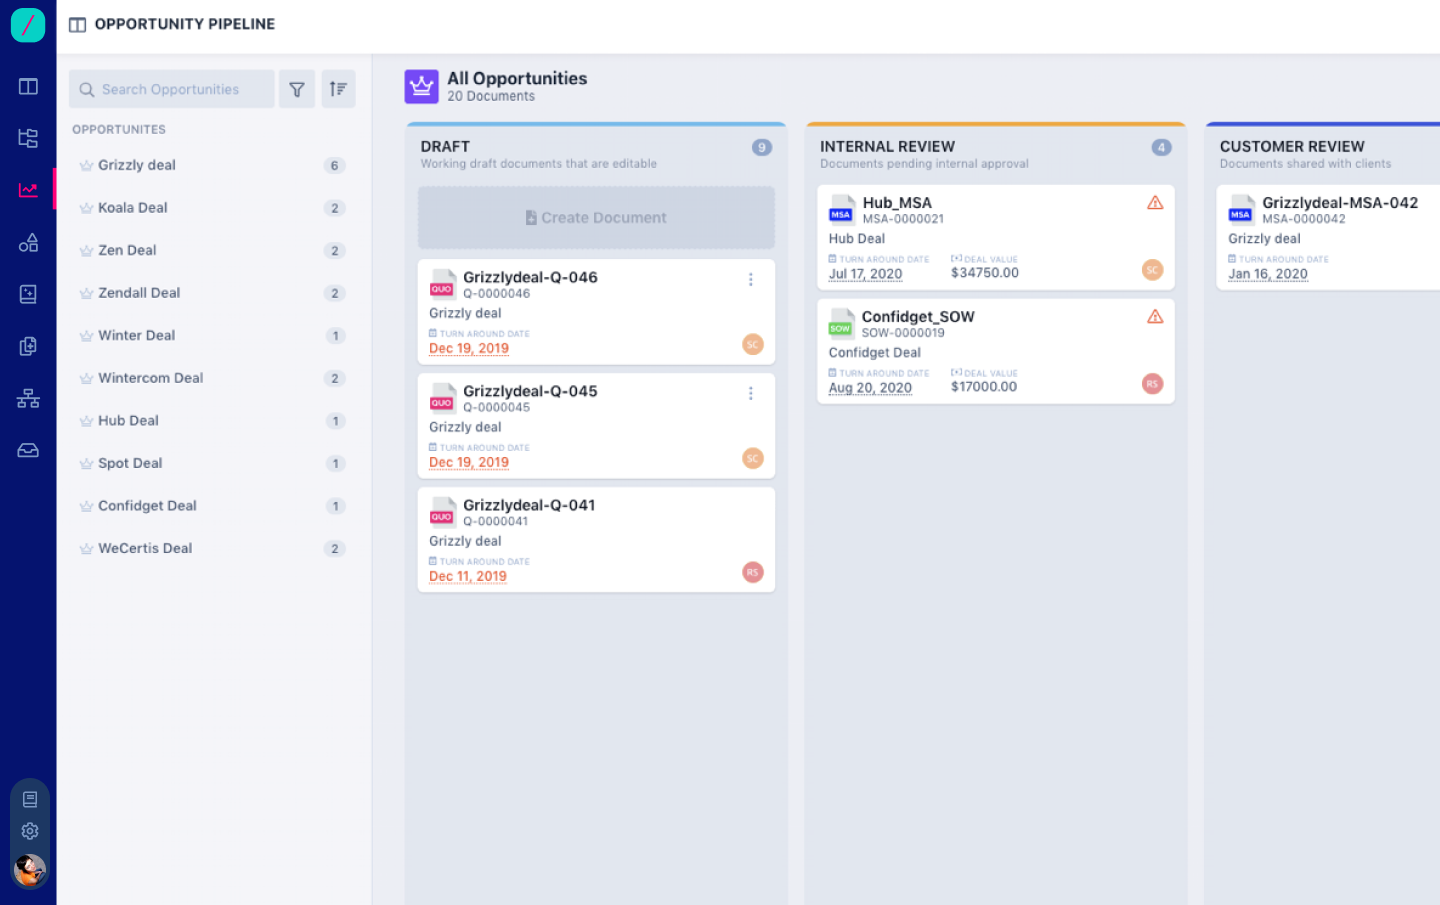Click the INTERNAL REVIEW column header

887,146
